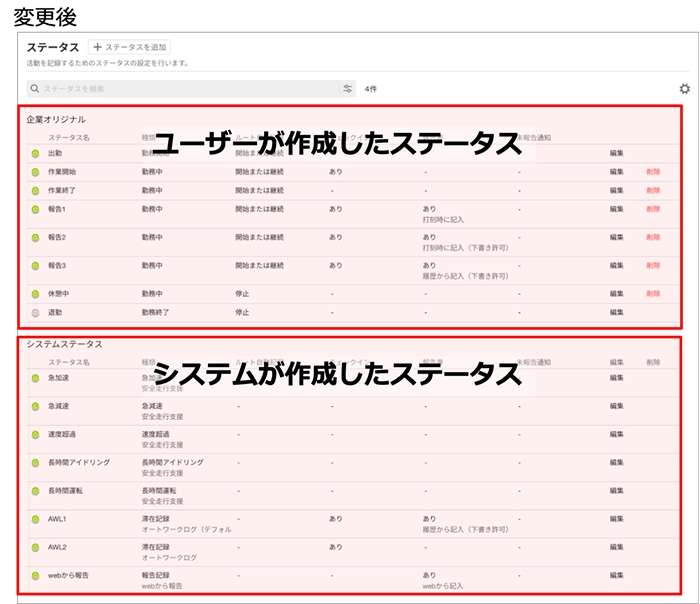This screenshot has width=700, height=604.
Task: Click the green status icon for 作業開始
Action: click(35, 172)
